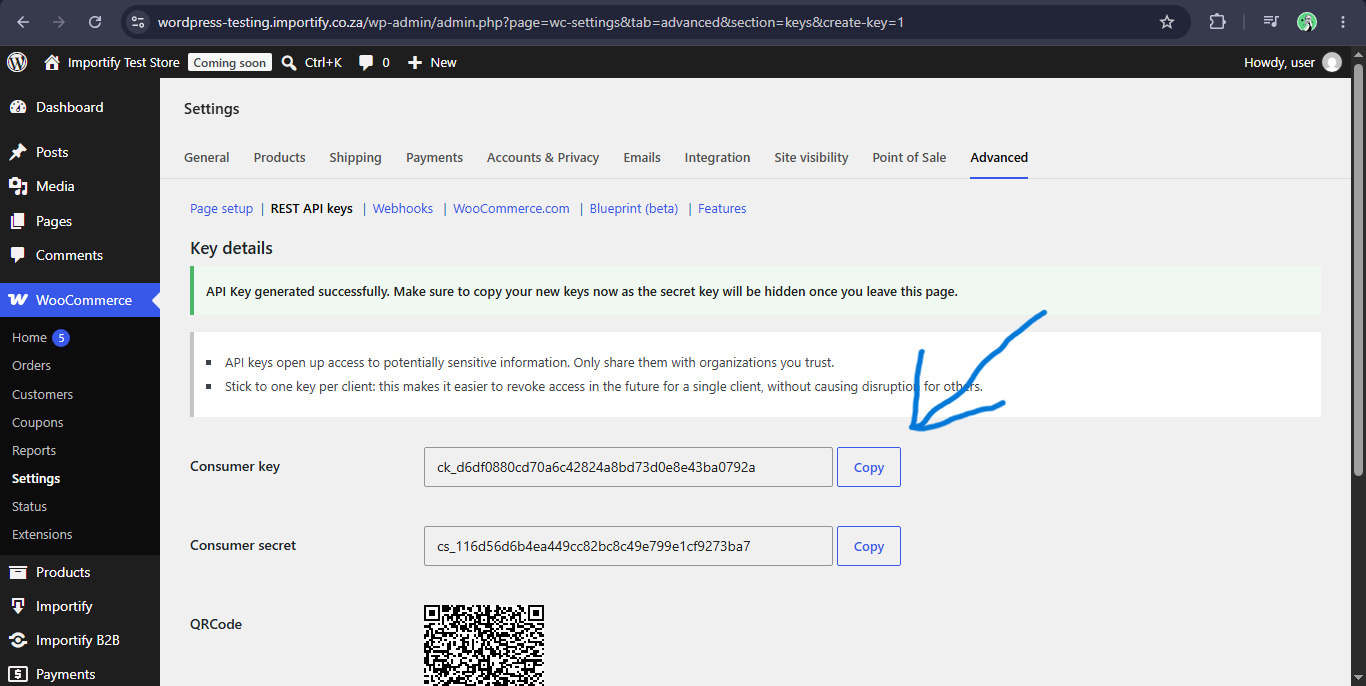This screenshot has height=686, width=1366.
Task: Visit Importify Test Store home icon
Action: [52, 62]
